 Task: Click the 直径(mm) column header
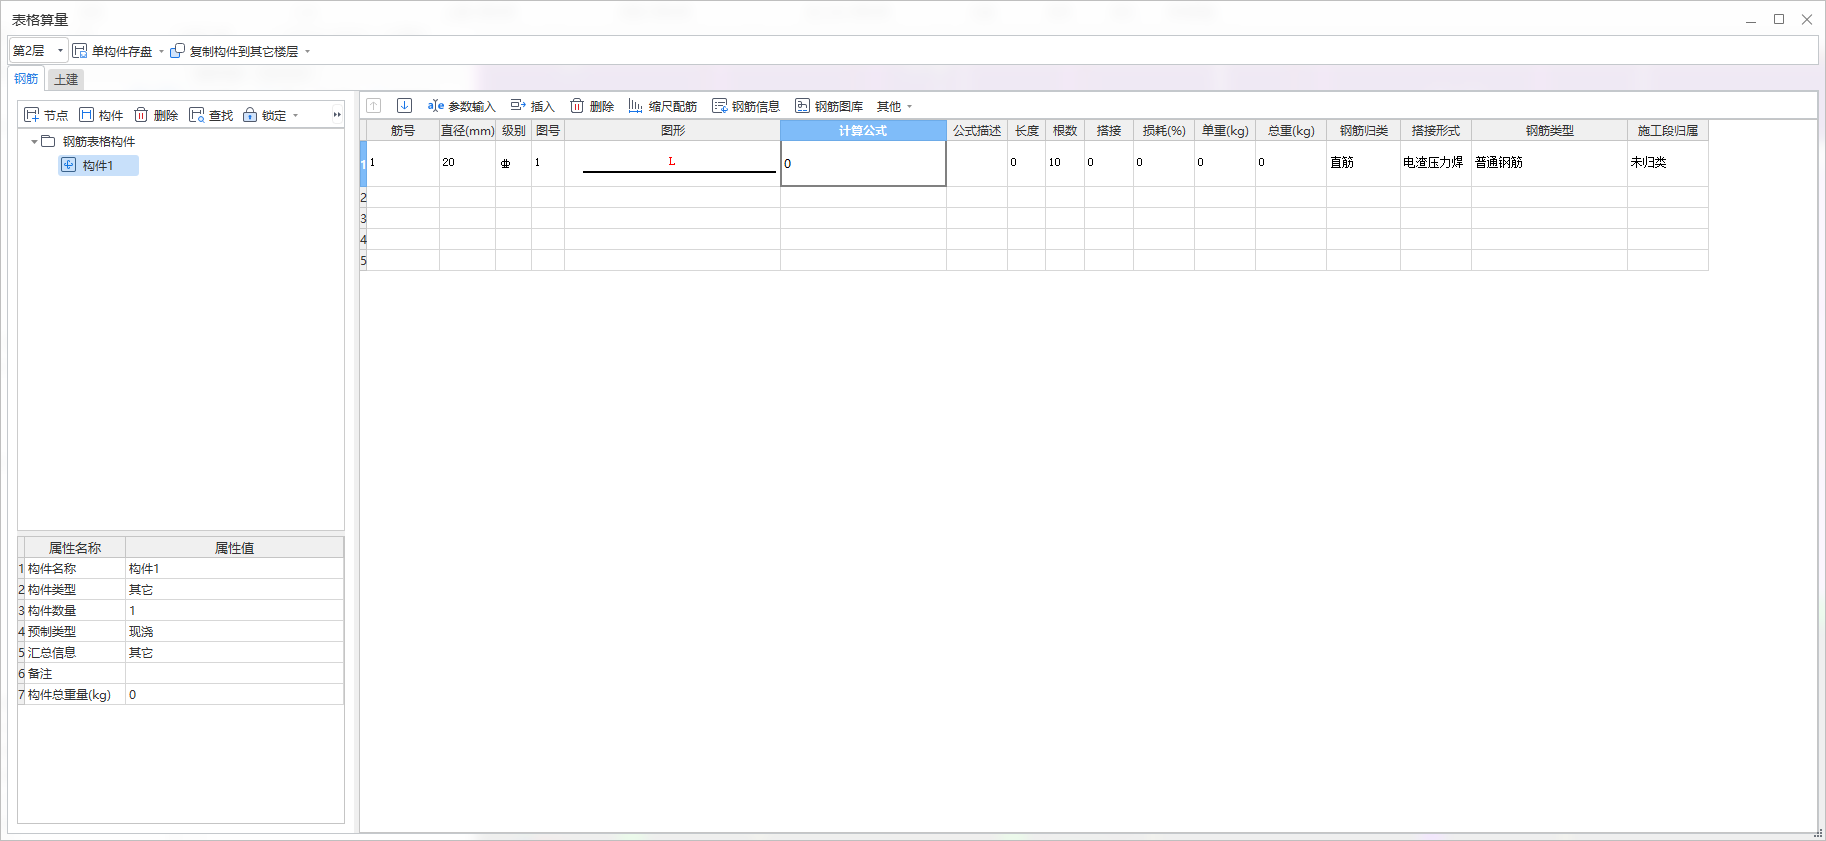(467, 131)
